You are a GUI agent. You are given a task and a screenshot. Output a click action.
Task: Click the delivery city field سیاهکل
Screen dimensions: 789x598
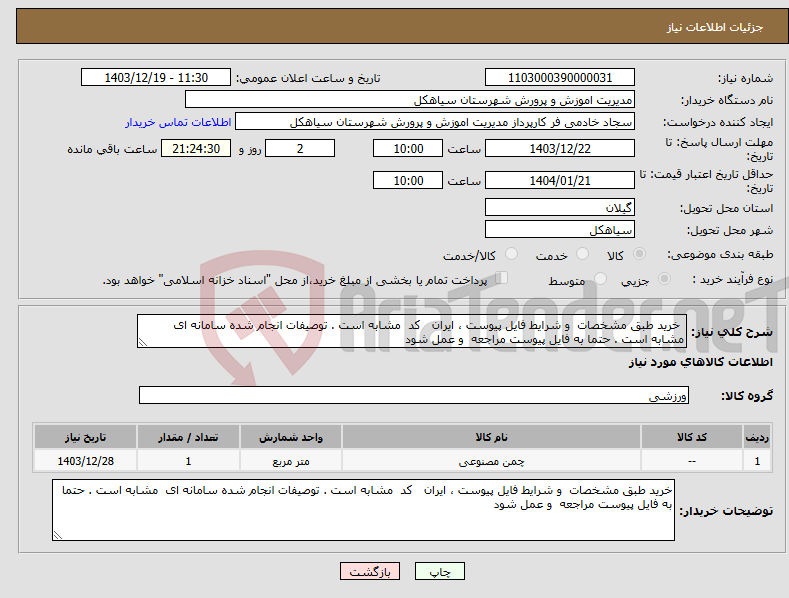(x=560, y=230)
